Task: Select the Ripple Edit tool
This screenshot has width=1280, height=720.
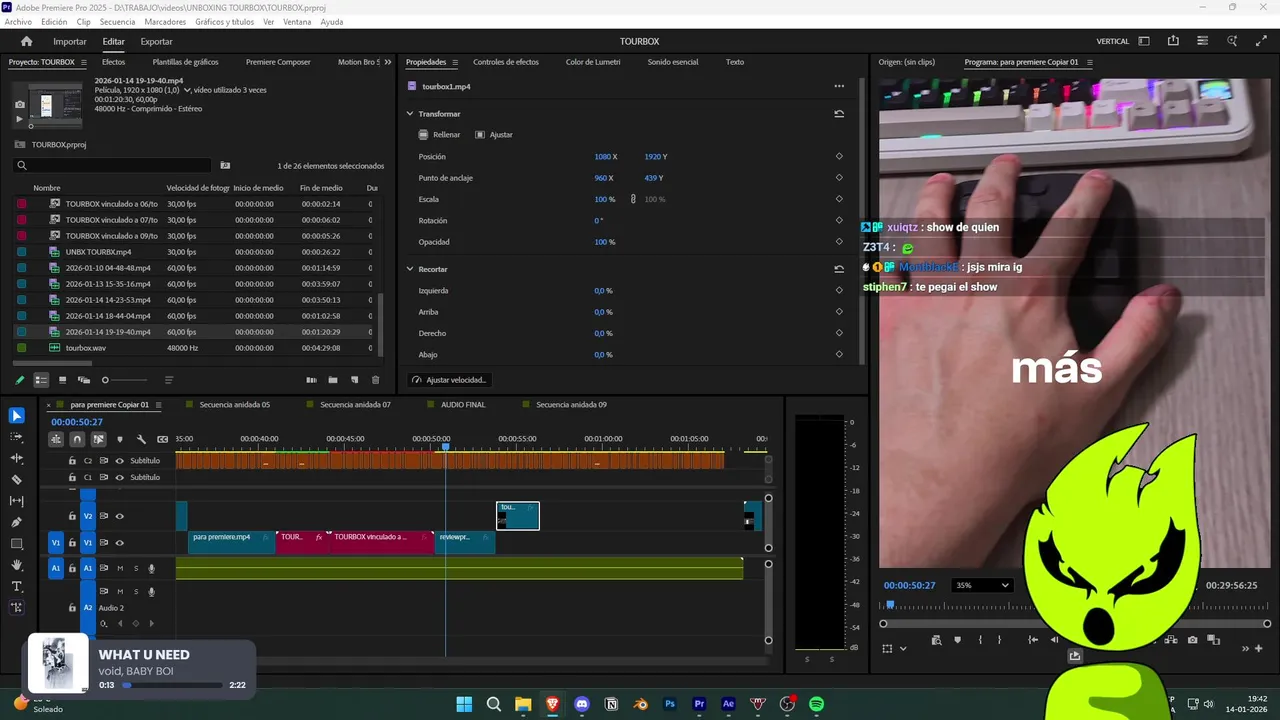Action: point(17,458)
